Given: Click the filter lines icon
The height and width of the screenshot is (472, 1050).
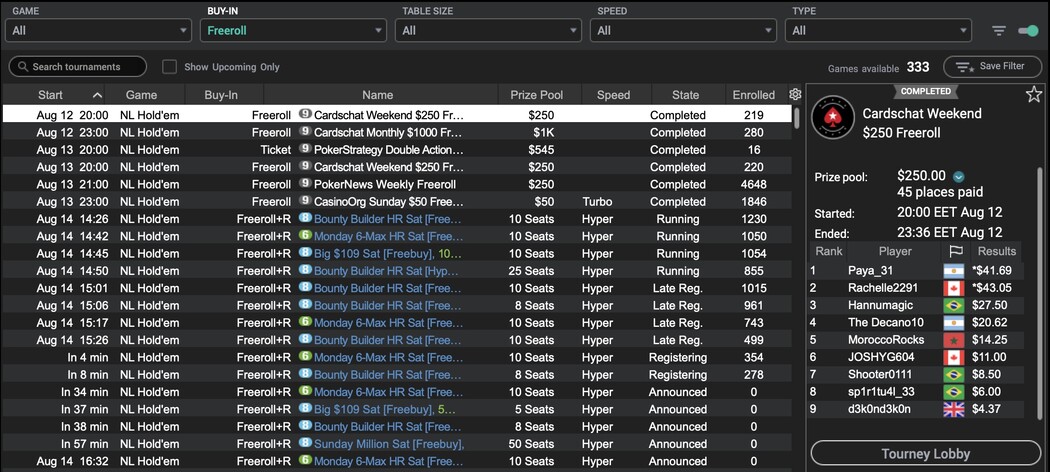Looking at the screenshot, I should tap(998, 31).
